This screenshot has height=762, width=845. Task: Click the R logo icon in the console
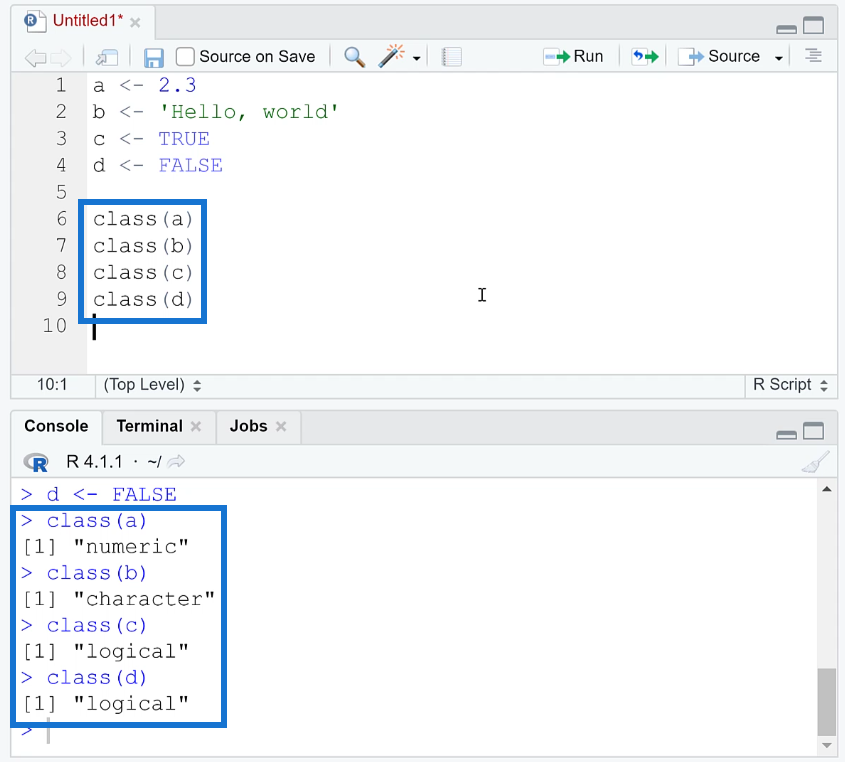(36, 462)
